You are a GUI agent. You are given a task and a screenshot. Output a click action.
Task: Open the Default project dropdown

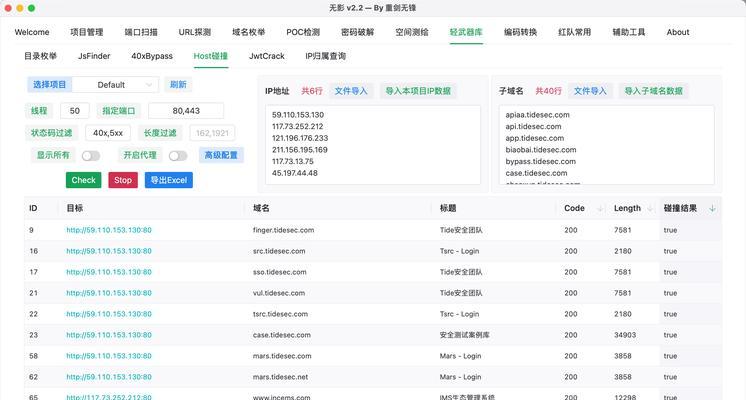click(x=115, y=85)
